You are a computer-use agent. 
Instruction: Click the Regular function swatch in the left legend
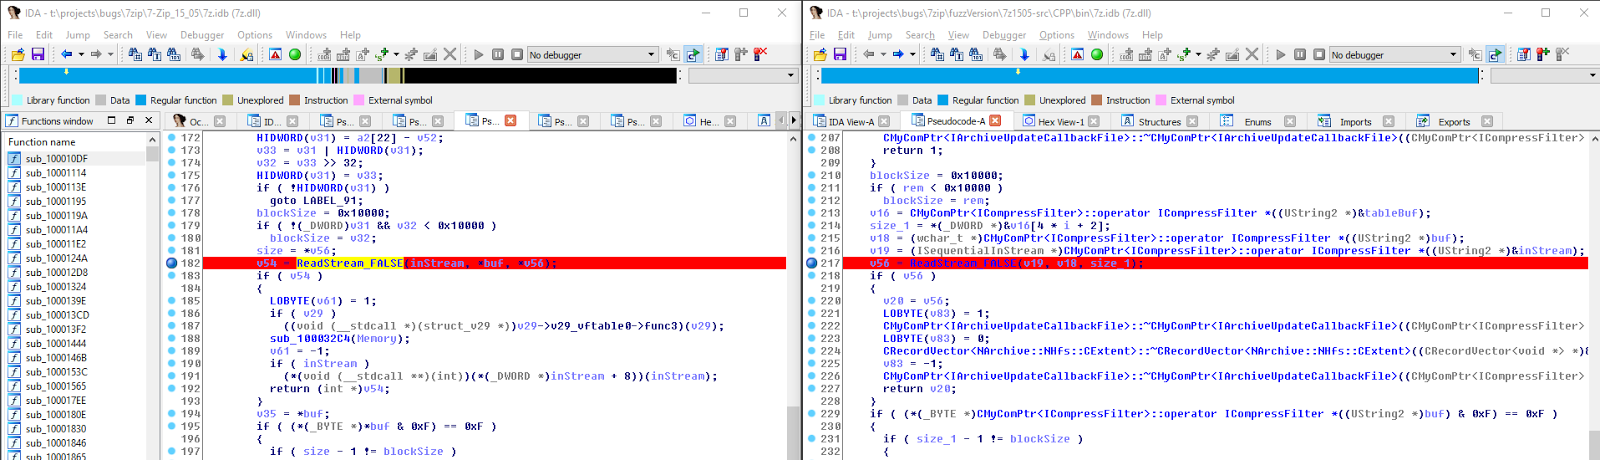tap(141, 100)
